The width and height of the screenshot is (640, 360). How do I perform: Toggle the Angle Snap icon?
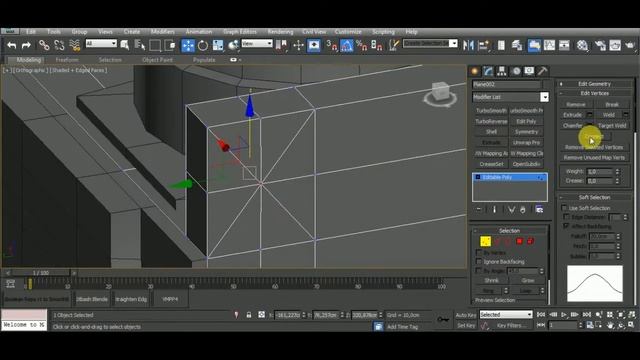[347, 45]
